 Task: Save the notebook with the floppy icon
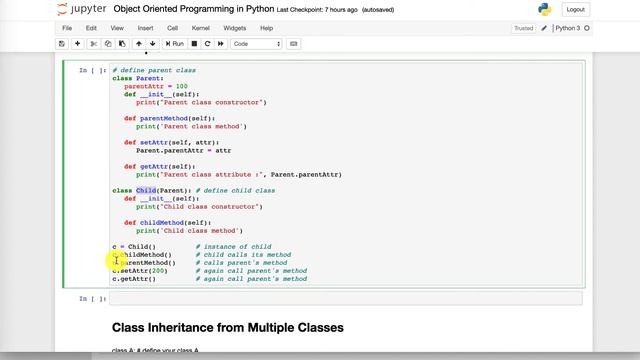[x=62, y=44]
